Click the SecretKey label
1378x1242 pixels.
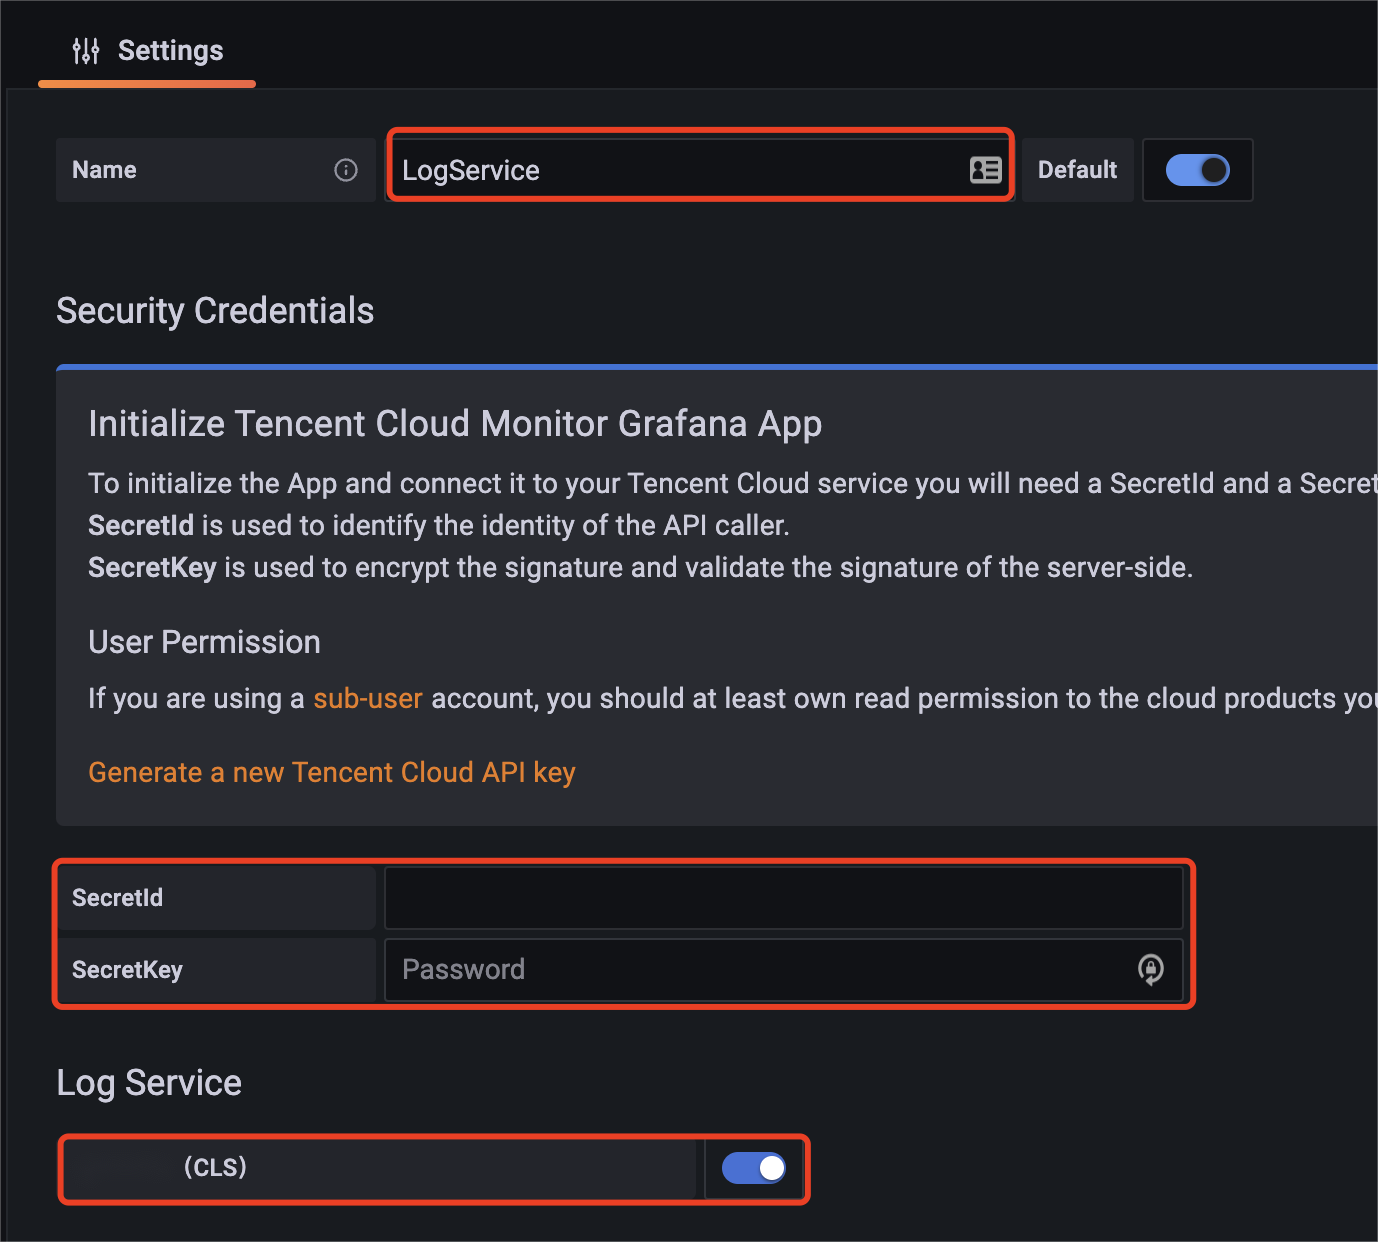[128, 970]
